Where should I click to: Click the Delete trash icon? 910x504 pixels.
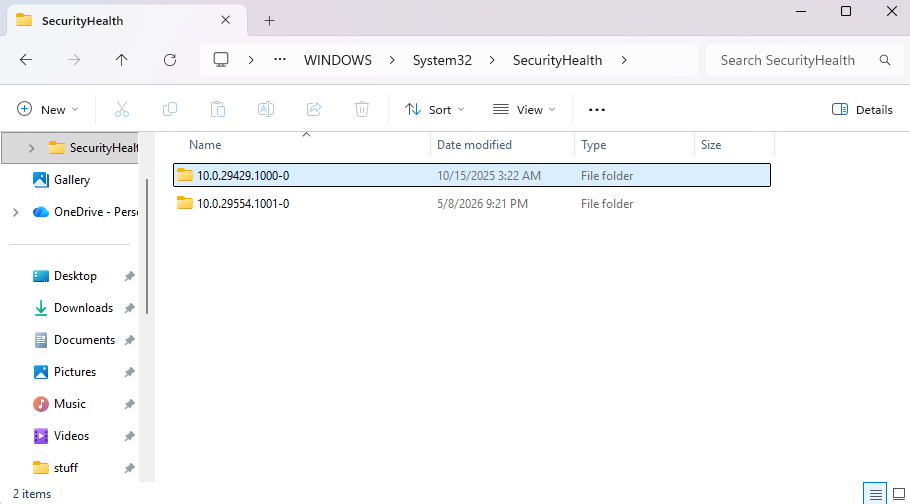[362, 109]
